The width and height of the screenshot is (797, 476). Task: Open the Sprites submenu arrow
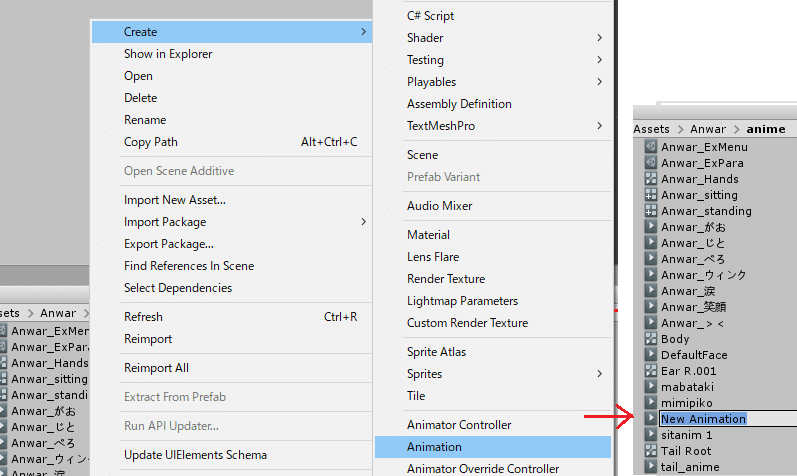[599, 374]
